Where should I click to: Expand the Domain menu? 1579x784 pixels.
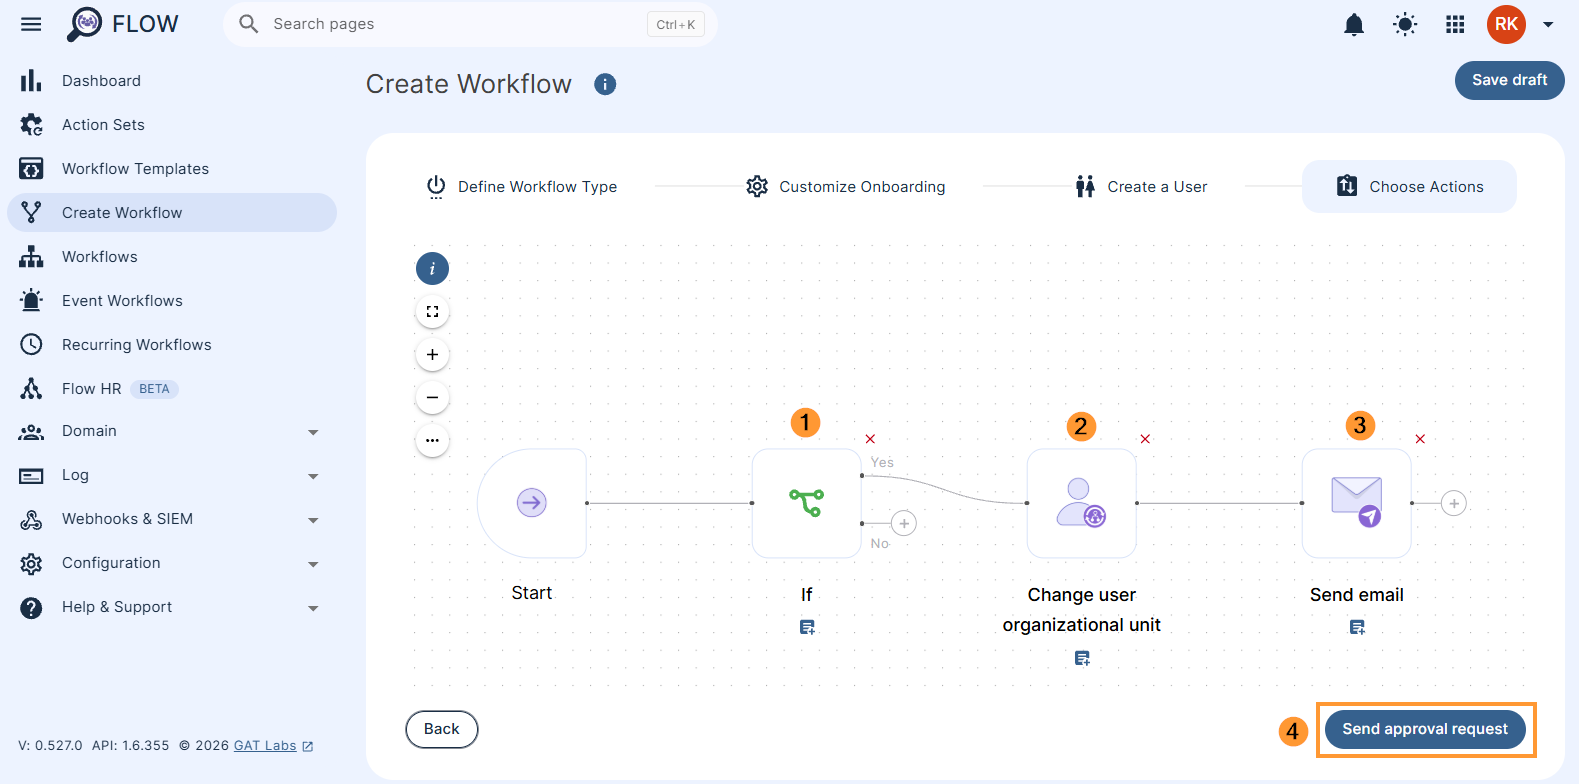pos(172,431)
